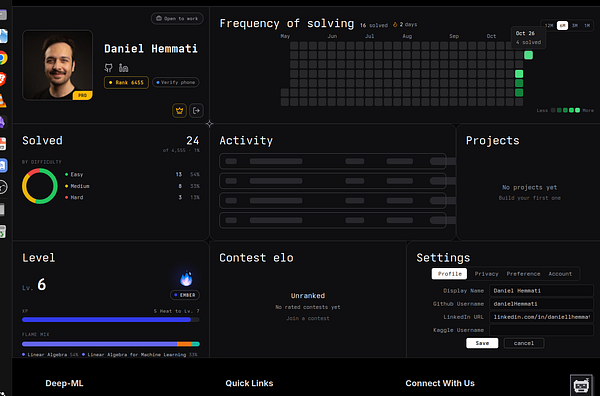Click the difficulty donut chart
The width and height of the screenshot is (600, 396).
(x=40, y=186)
